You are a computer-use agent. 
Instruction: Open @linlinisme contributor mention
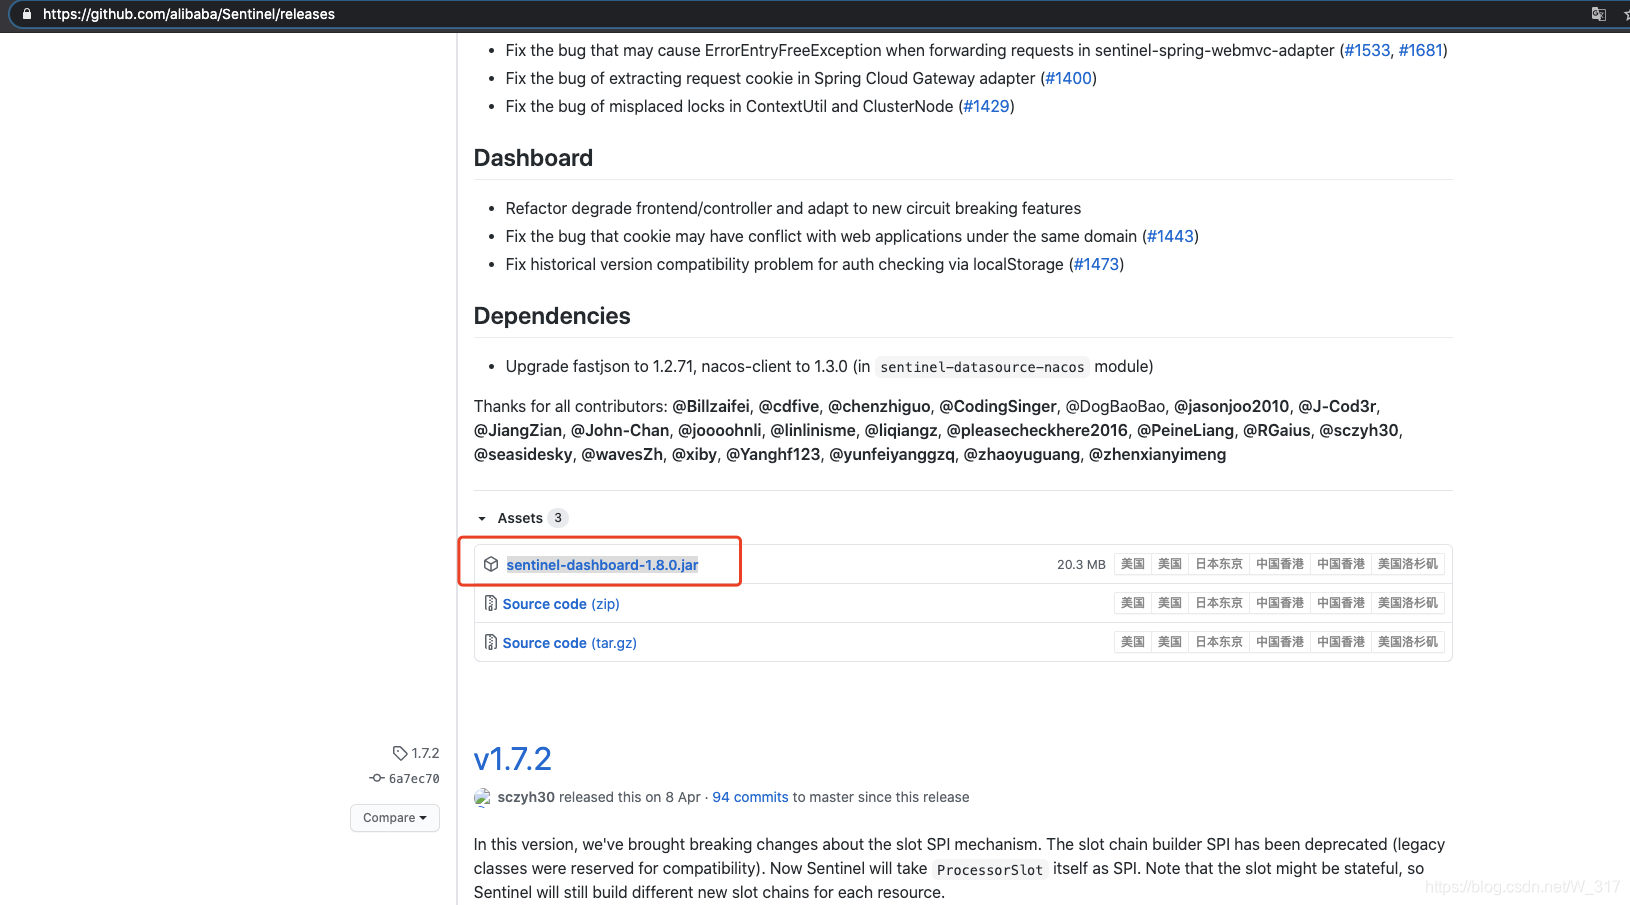click(x=813, y=430)
